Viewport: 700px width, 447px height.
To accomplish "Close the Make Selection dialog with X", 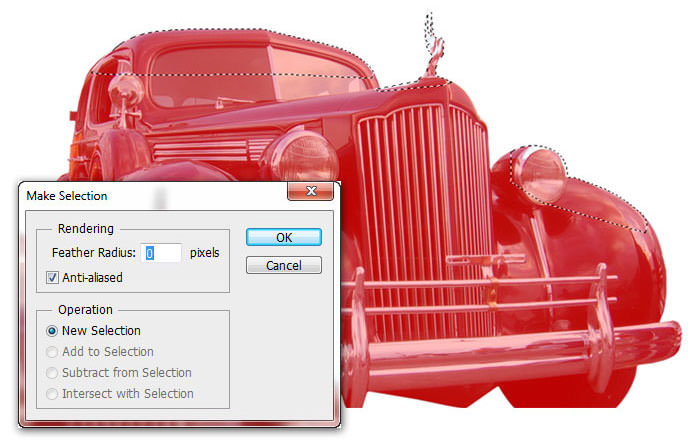I will coord(311,191).
